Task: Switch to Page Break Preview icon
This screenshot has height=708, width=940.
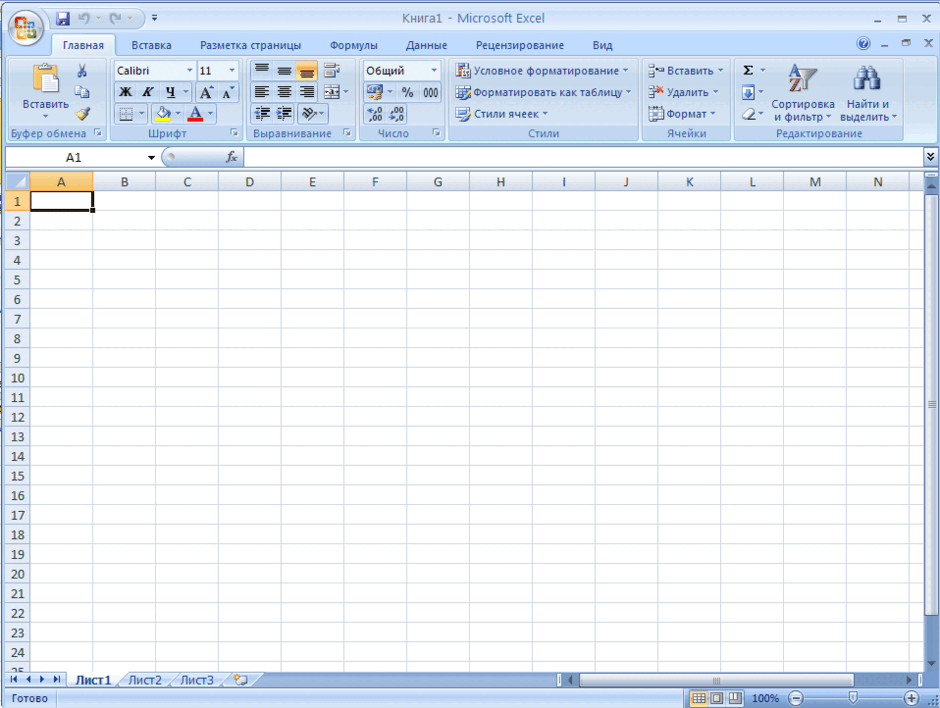Action: [x=735, y=698]
